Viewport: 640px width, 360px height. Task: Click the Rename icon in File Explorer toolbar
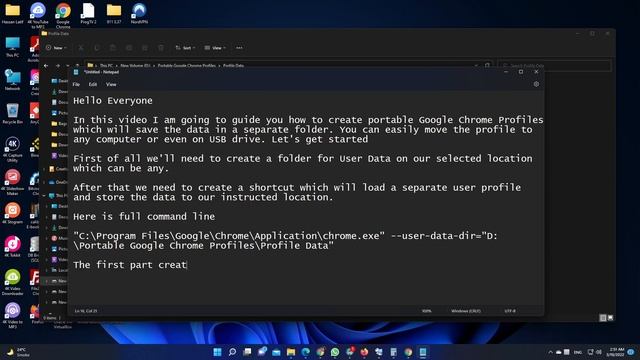129,48
